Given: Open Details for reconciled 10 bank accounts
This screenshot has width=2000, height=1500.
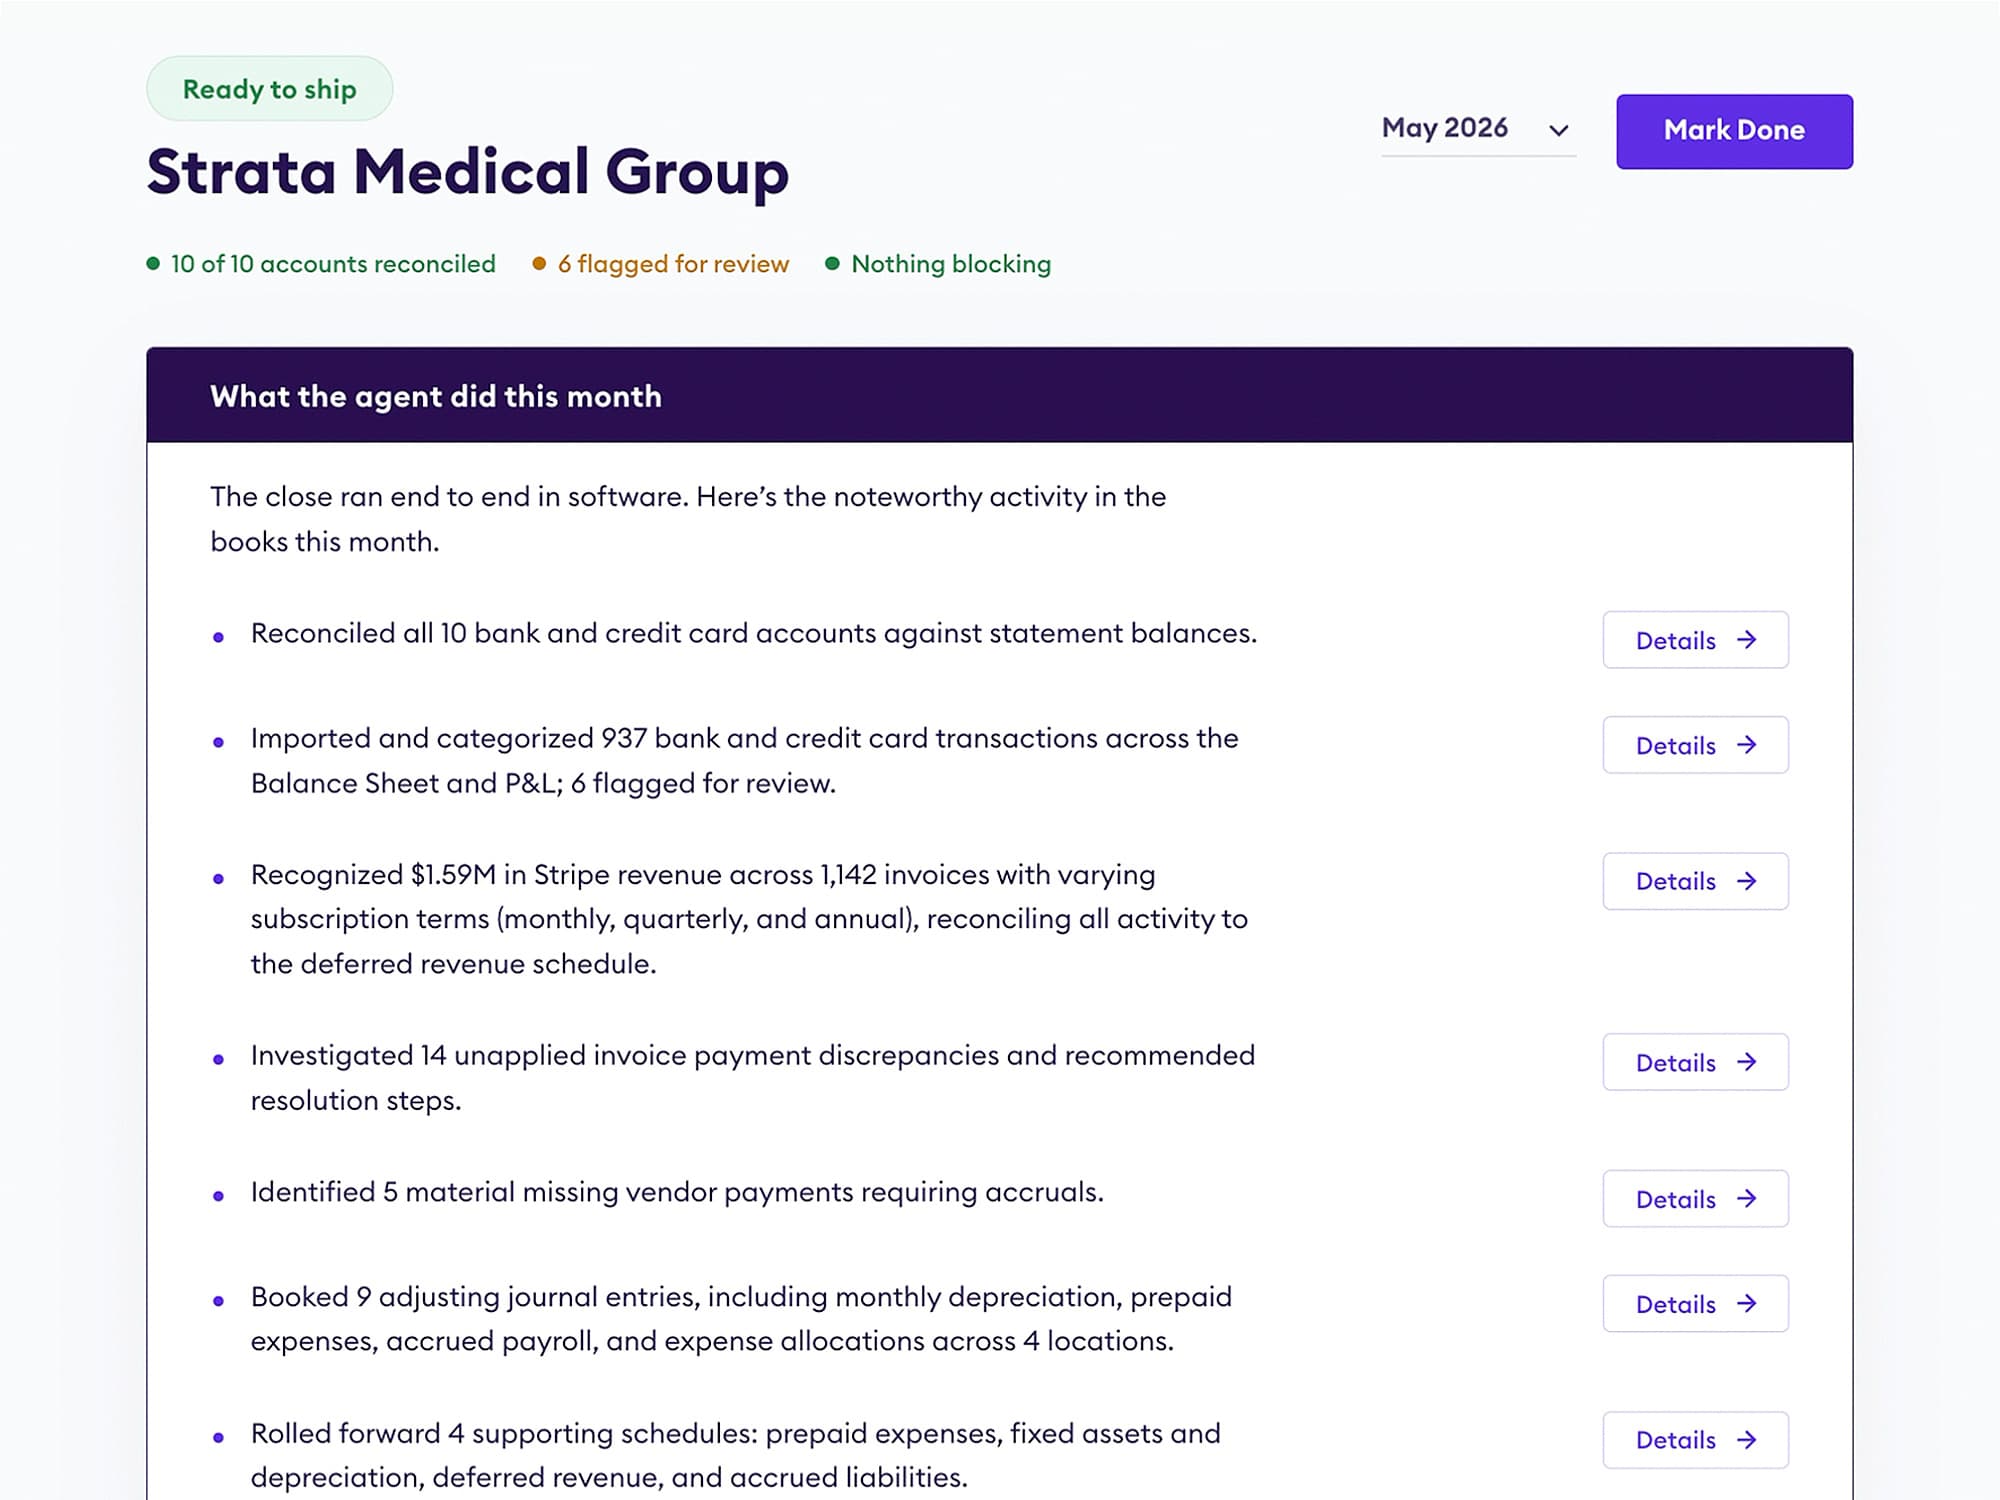Looking at the screenshot, I should pos(1695,640).
